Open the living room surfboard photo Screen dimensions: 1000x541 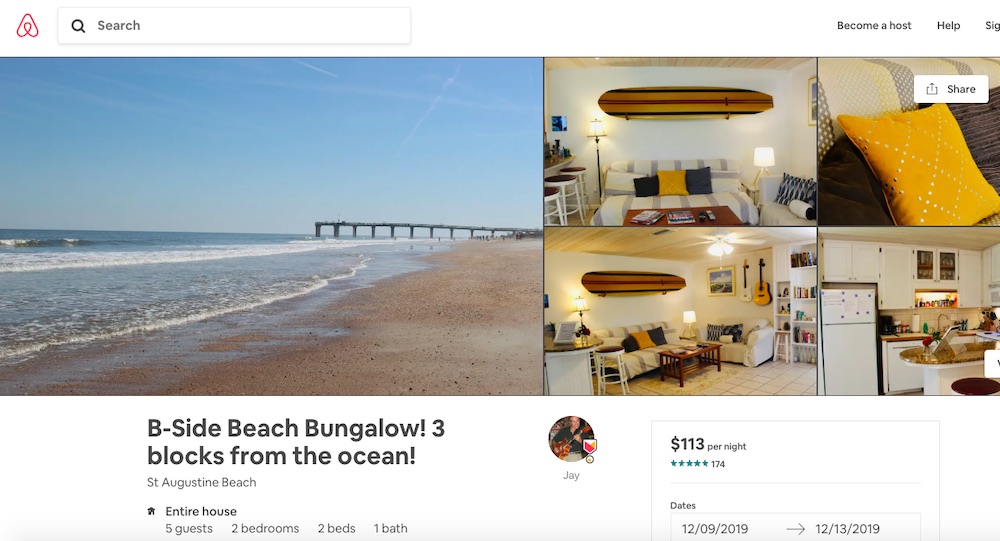pos(680,142)
